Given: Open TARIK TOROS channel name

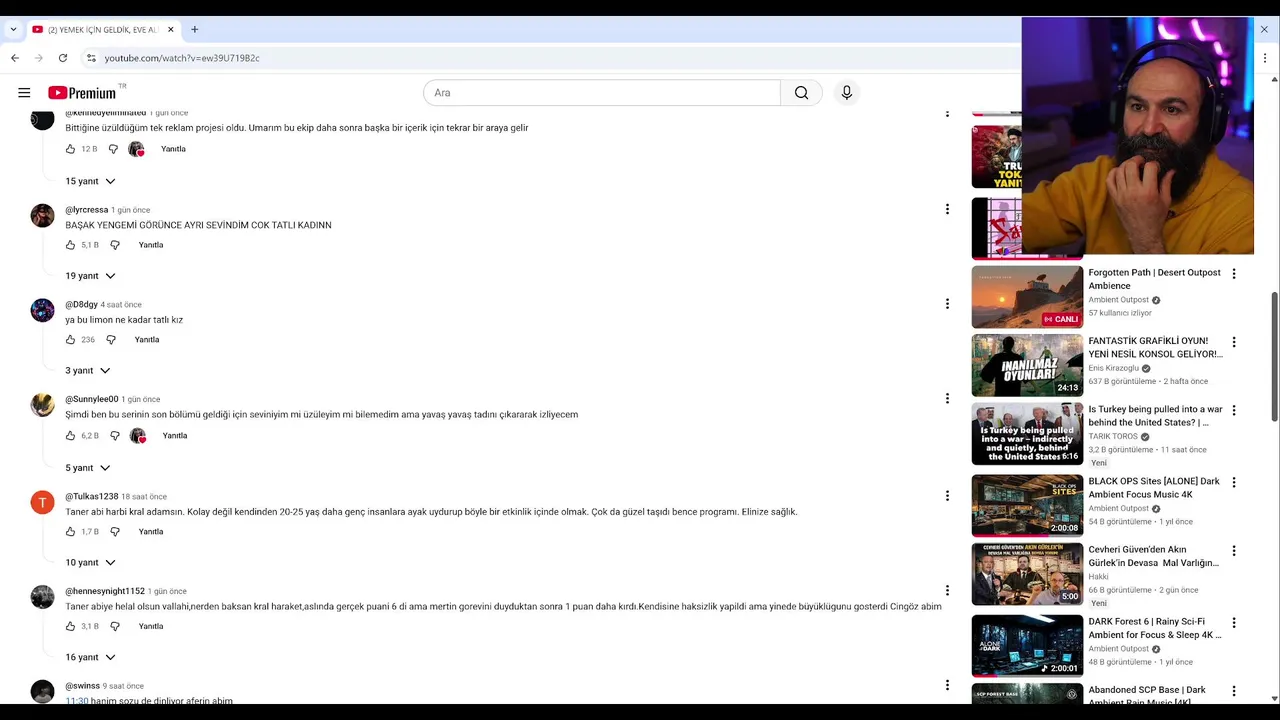Looking at the screenshot, I should pos(1113,437).
